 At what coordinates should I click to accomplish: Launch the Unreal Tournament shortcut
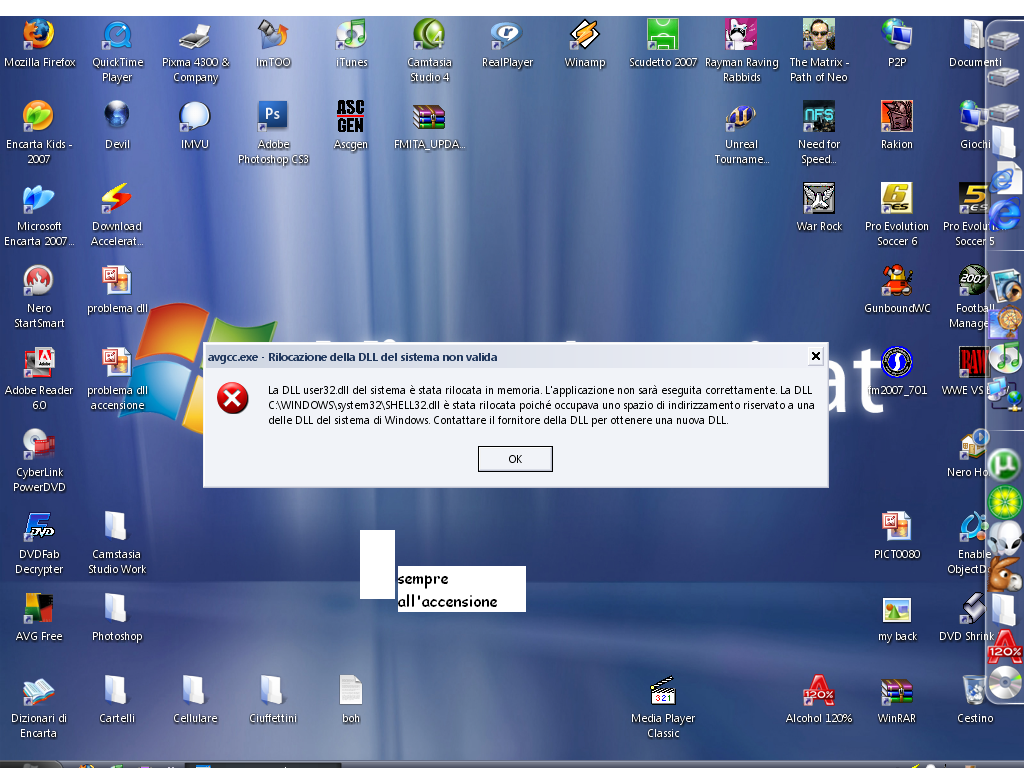coord(741,133)
